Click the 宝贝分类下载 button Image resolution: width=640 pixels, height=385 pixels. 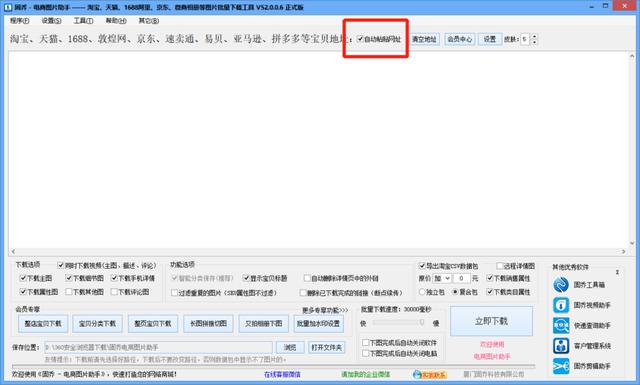coord(97,323)
